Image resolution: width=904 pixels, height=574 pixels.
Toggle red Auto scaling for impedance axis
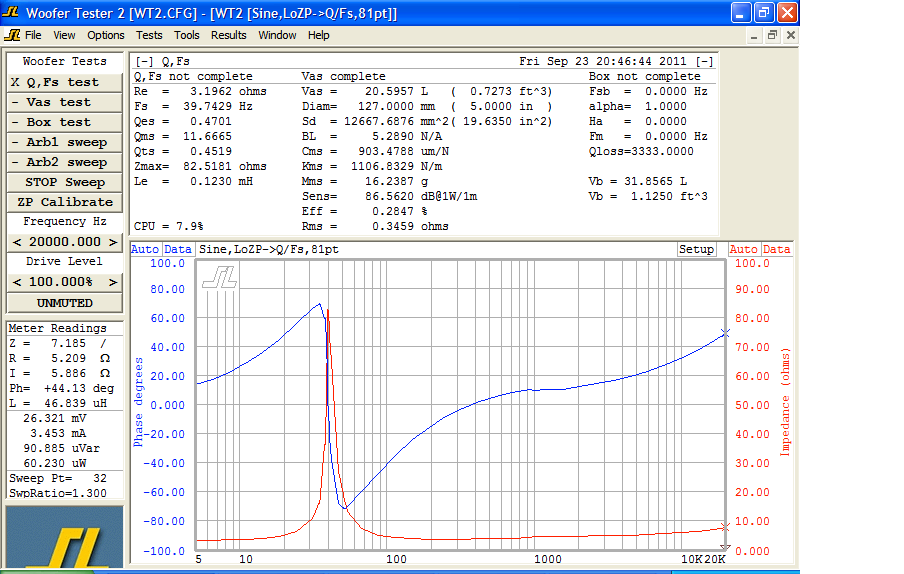(x=743, y=250)
